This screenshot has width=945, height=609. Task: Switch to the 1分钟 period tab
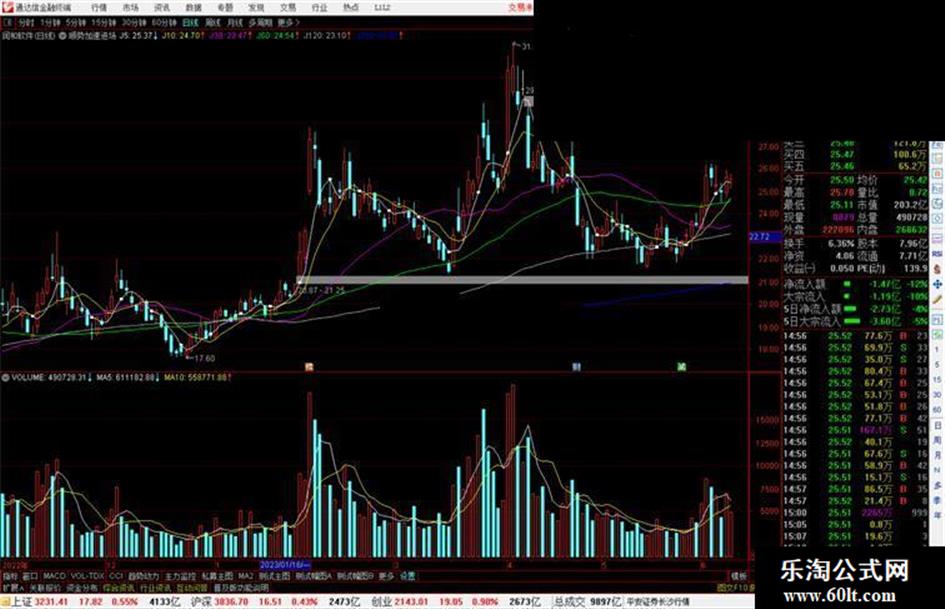tap(51, 23)
